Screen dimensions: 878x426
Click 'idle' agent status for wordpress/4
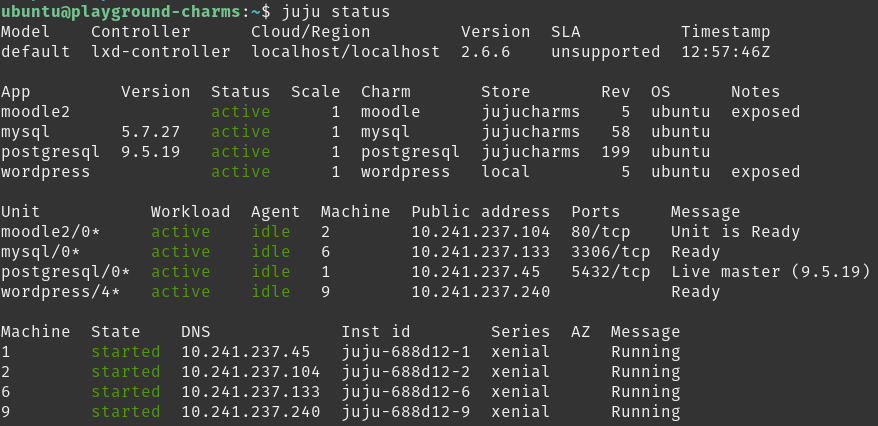point(271,292)
